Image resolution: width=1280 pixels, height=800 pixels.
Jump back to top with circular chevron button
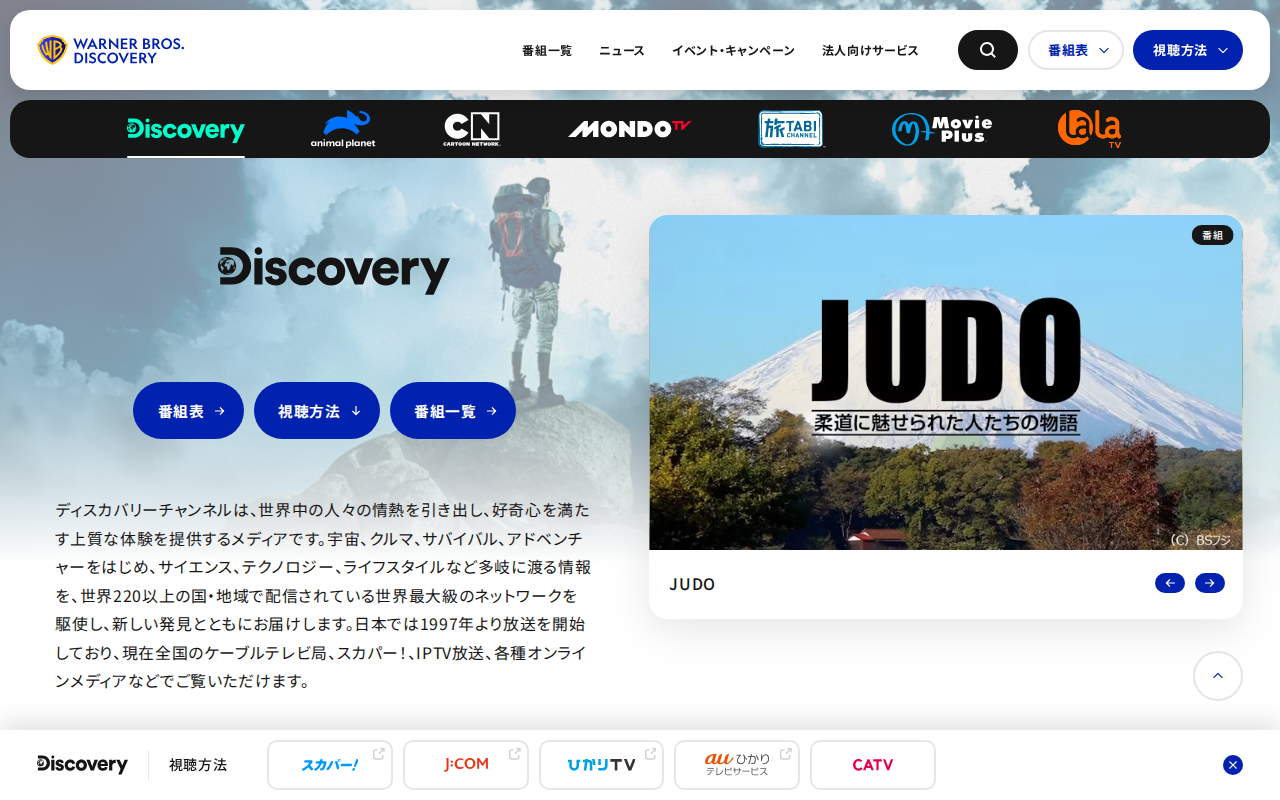[1218, 676]
